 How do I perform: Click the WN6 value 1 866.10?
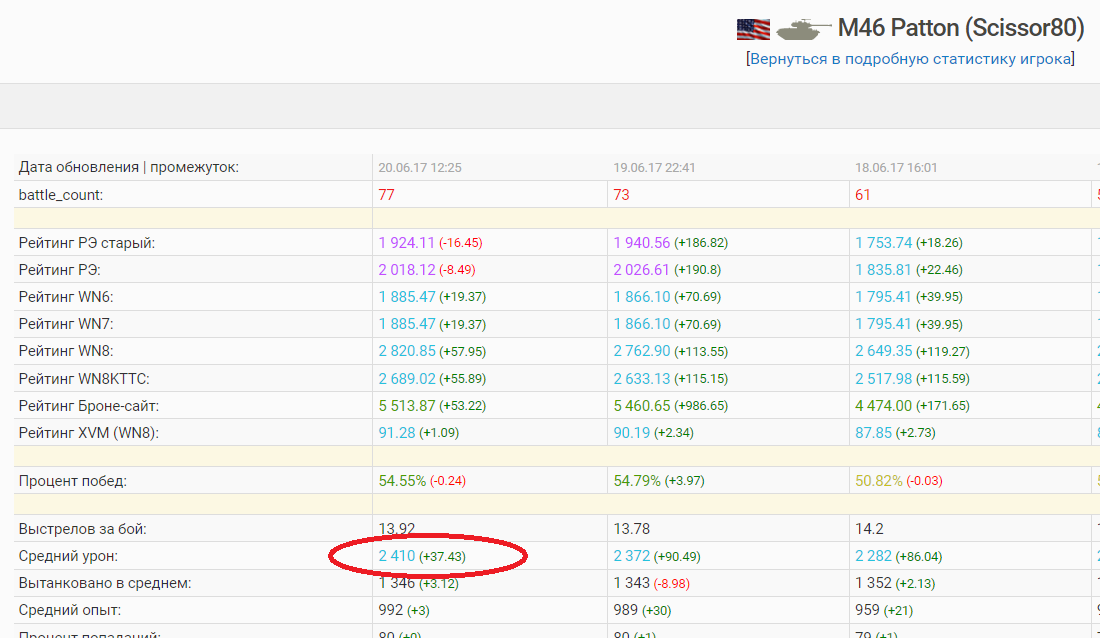tap(642, 297)
